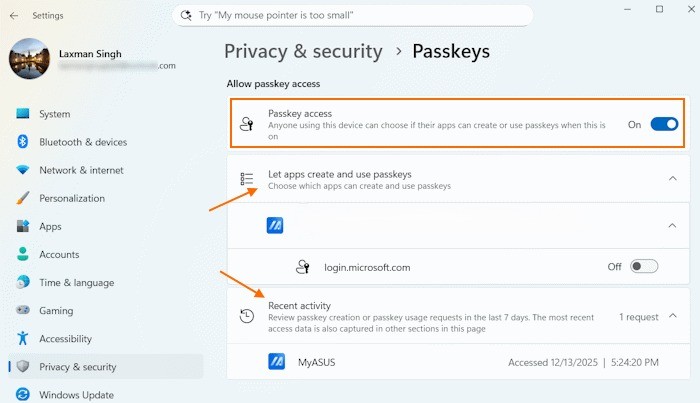Go to Accounts settings
The width and height of the screenshot is (700, 403).
point(59,254)
